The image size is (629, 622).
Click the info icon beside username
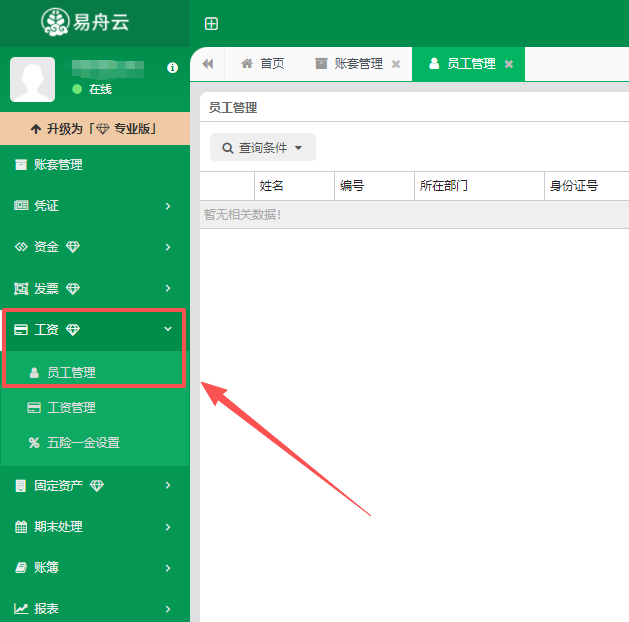pyautogui.click(x=172, y=68)
